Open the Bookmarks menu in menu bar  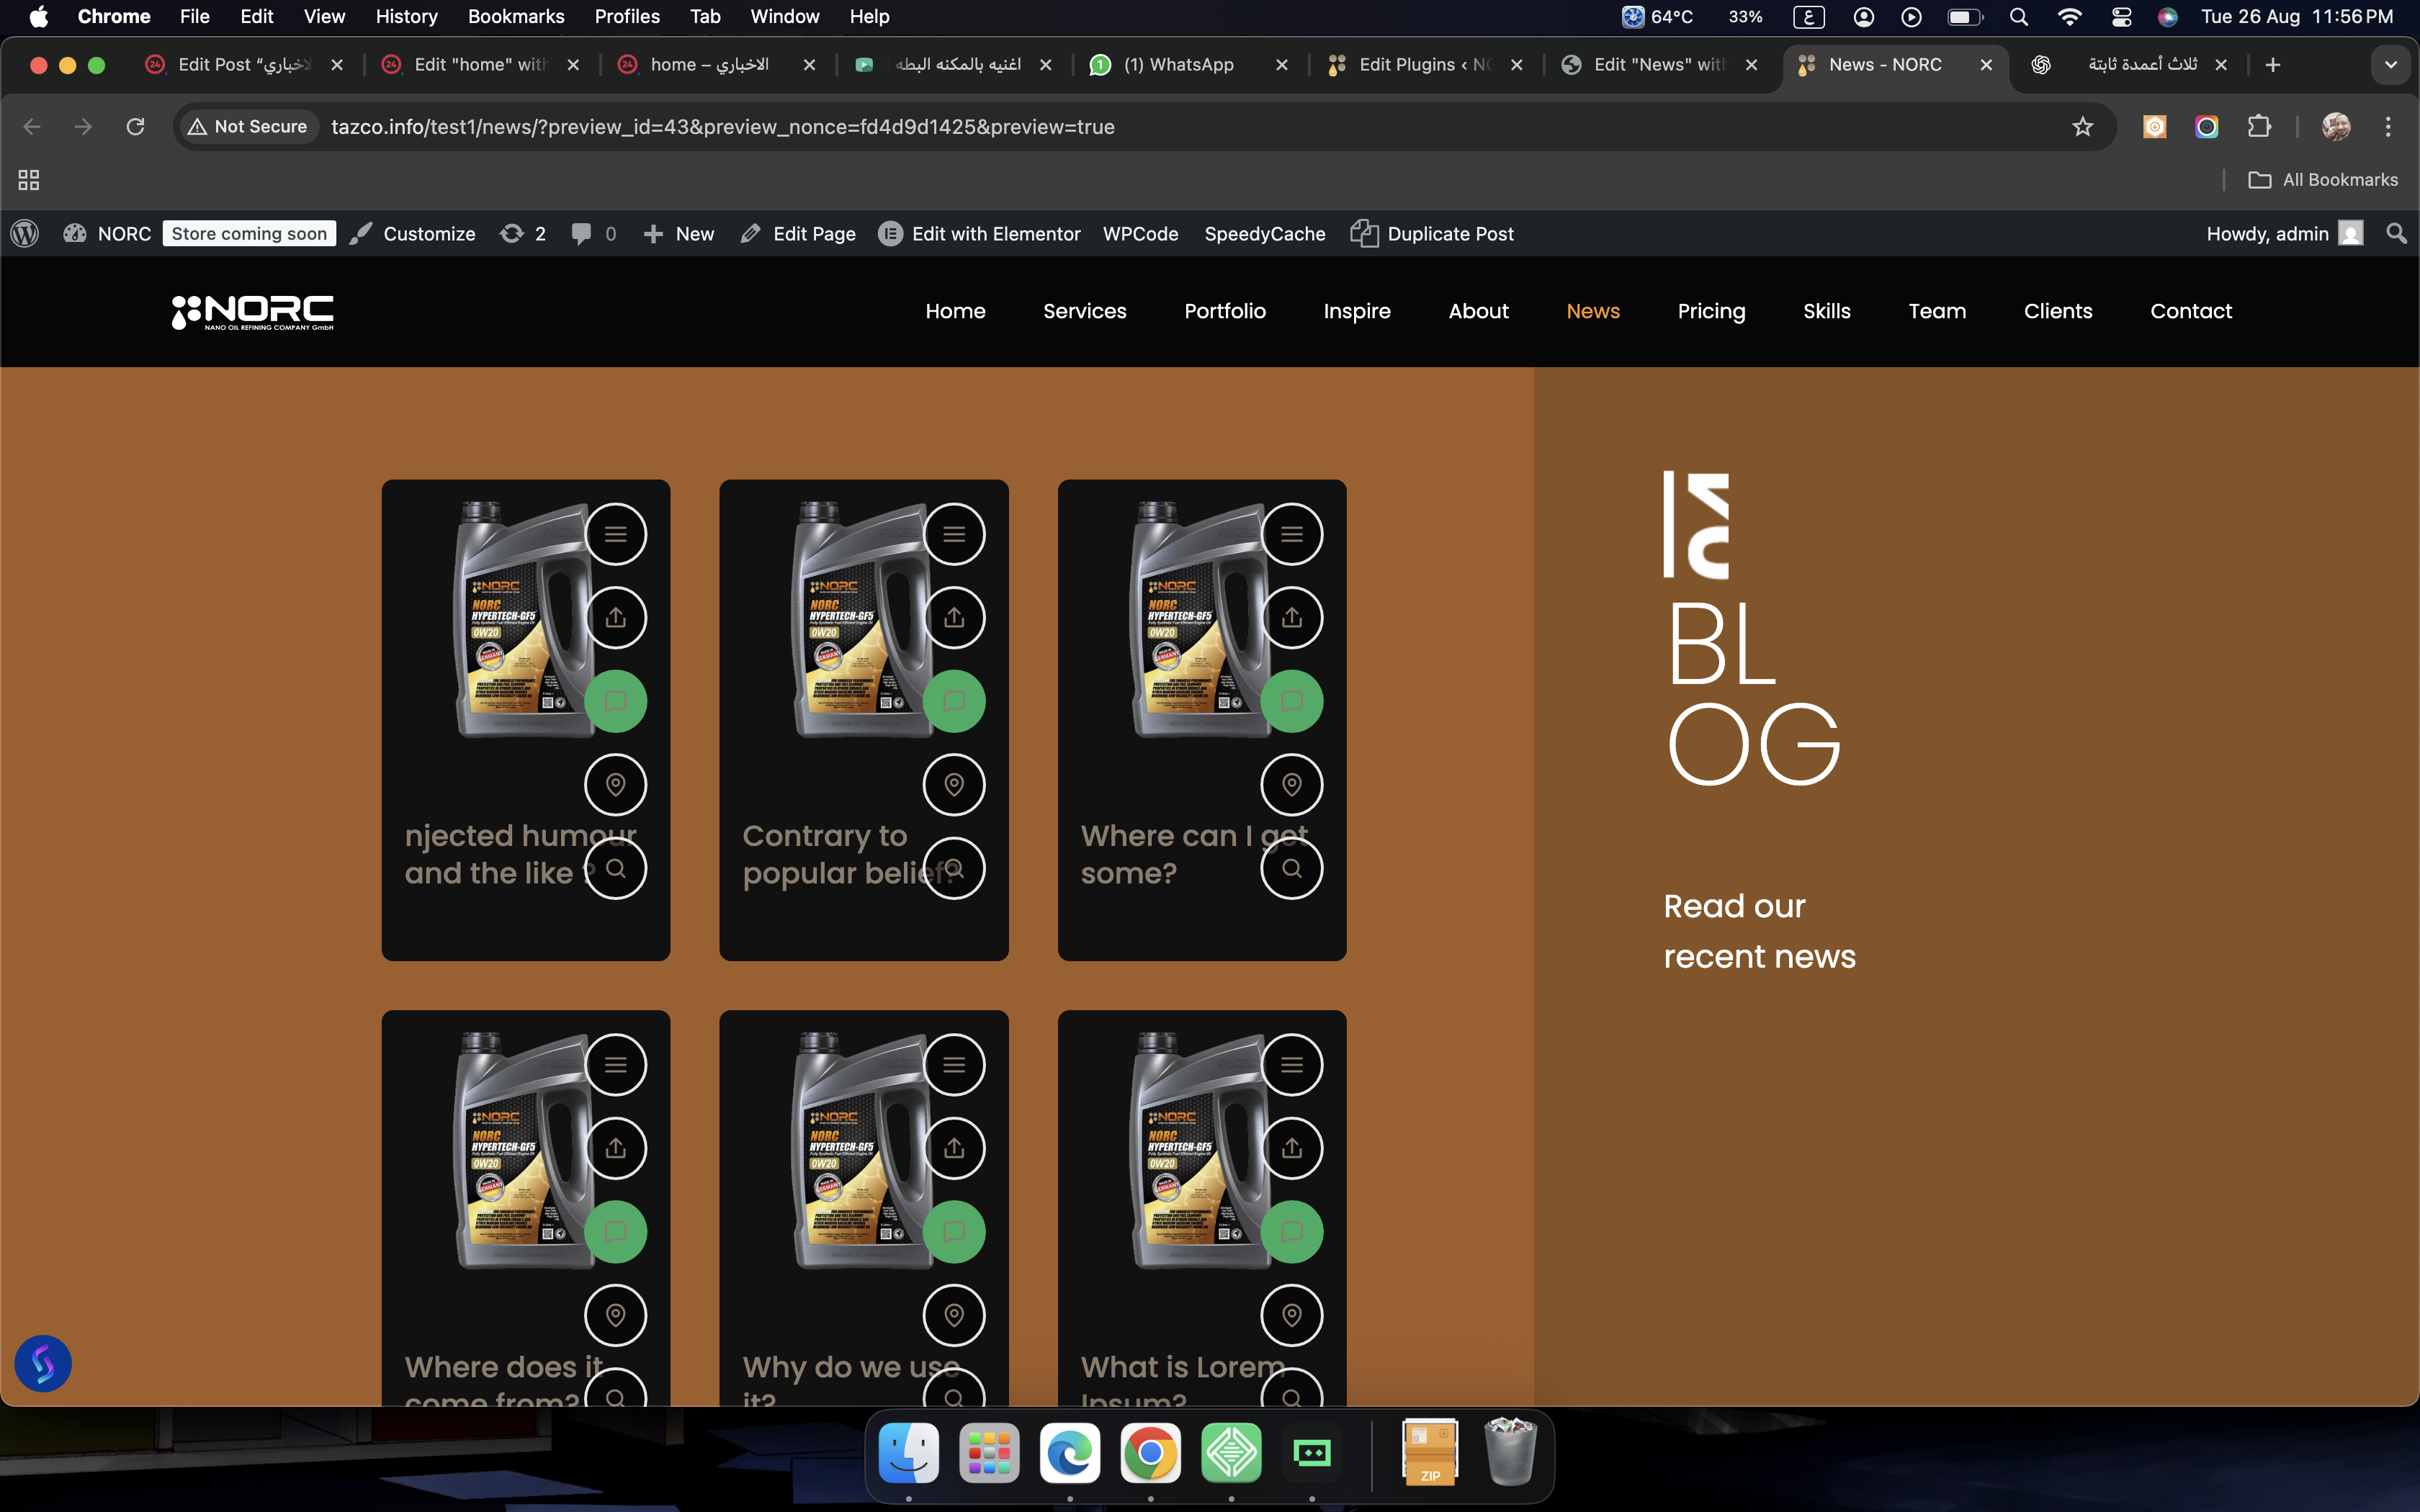click(x=515, y=16)
